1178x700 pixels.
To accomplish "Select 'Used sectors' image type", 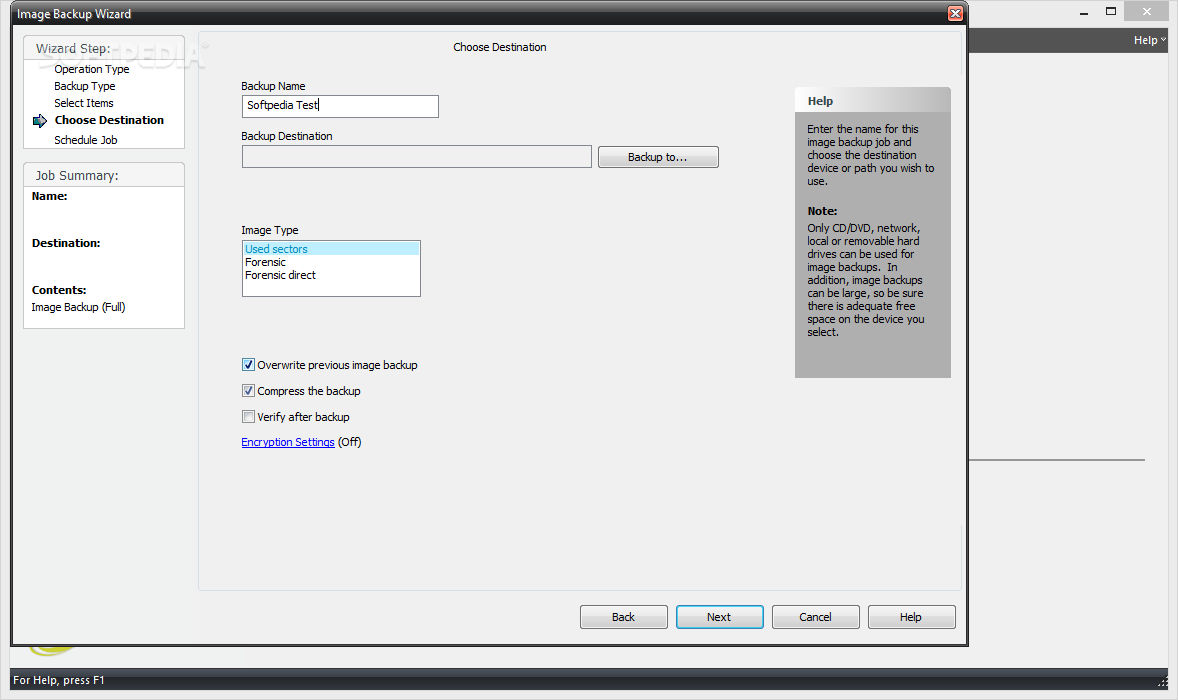I will [x=331, y=249].
